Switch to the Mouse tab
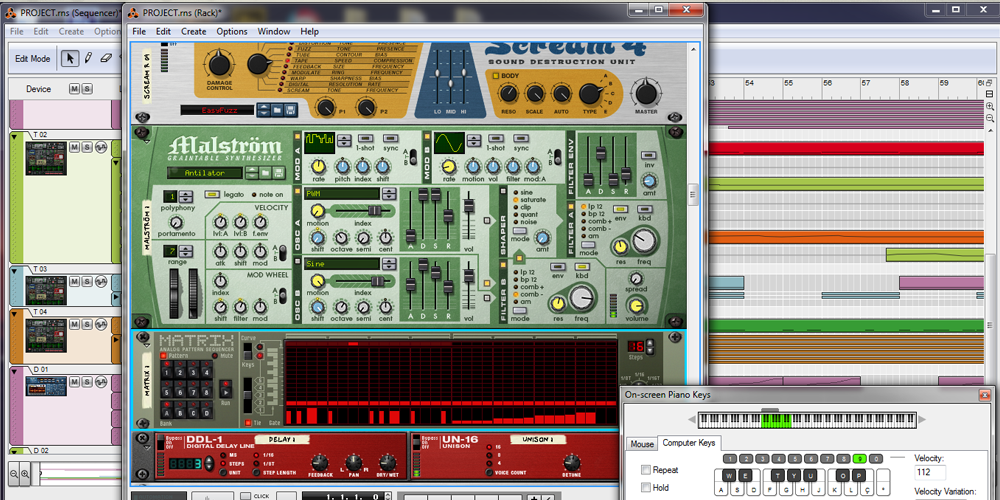1000x500 pixels. coord(642,443)
